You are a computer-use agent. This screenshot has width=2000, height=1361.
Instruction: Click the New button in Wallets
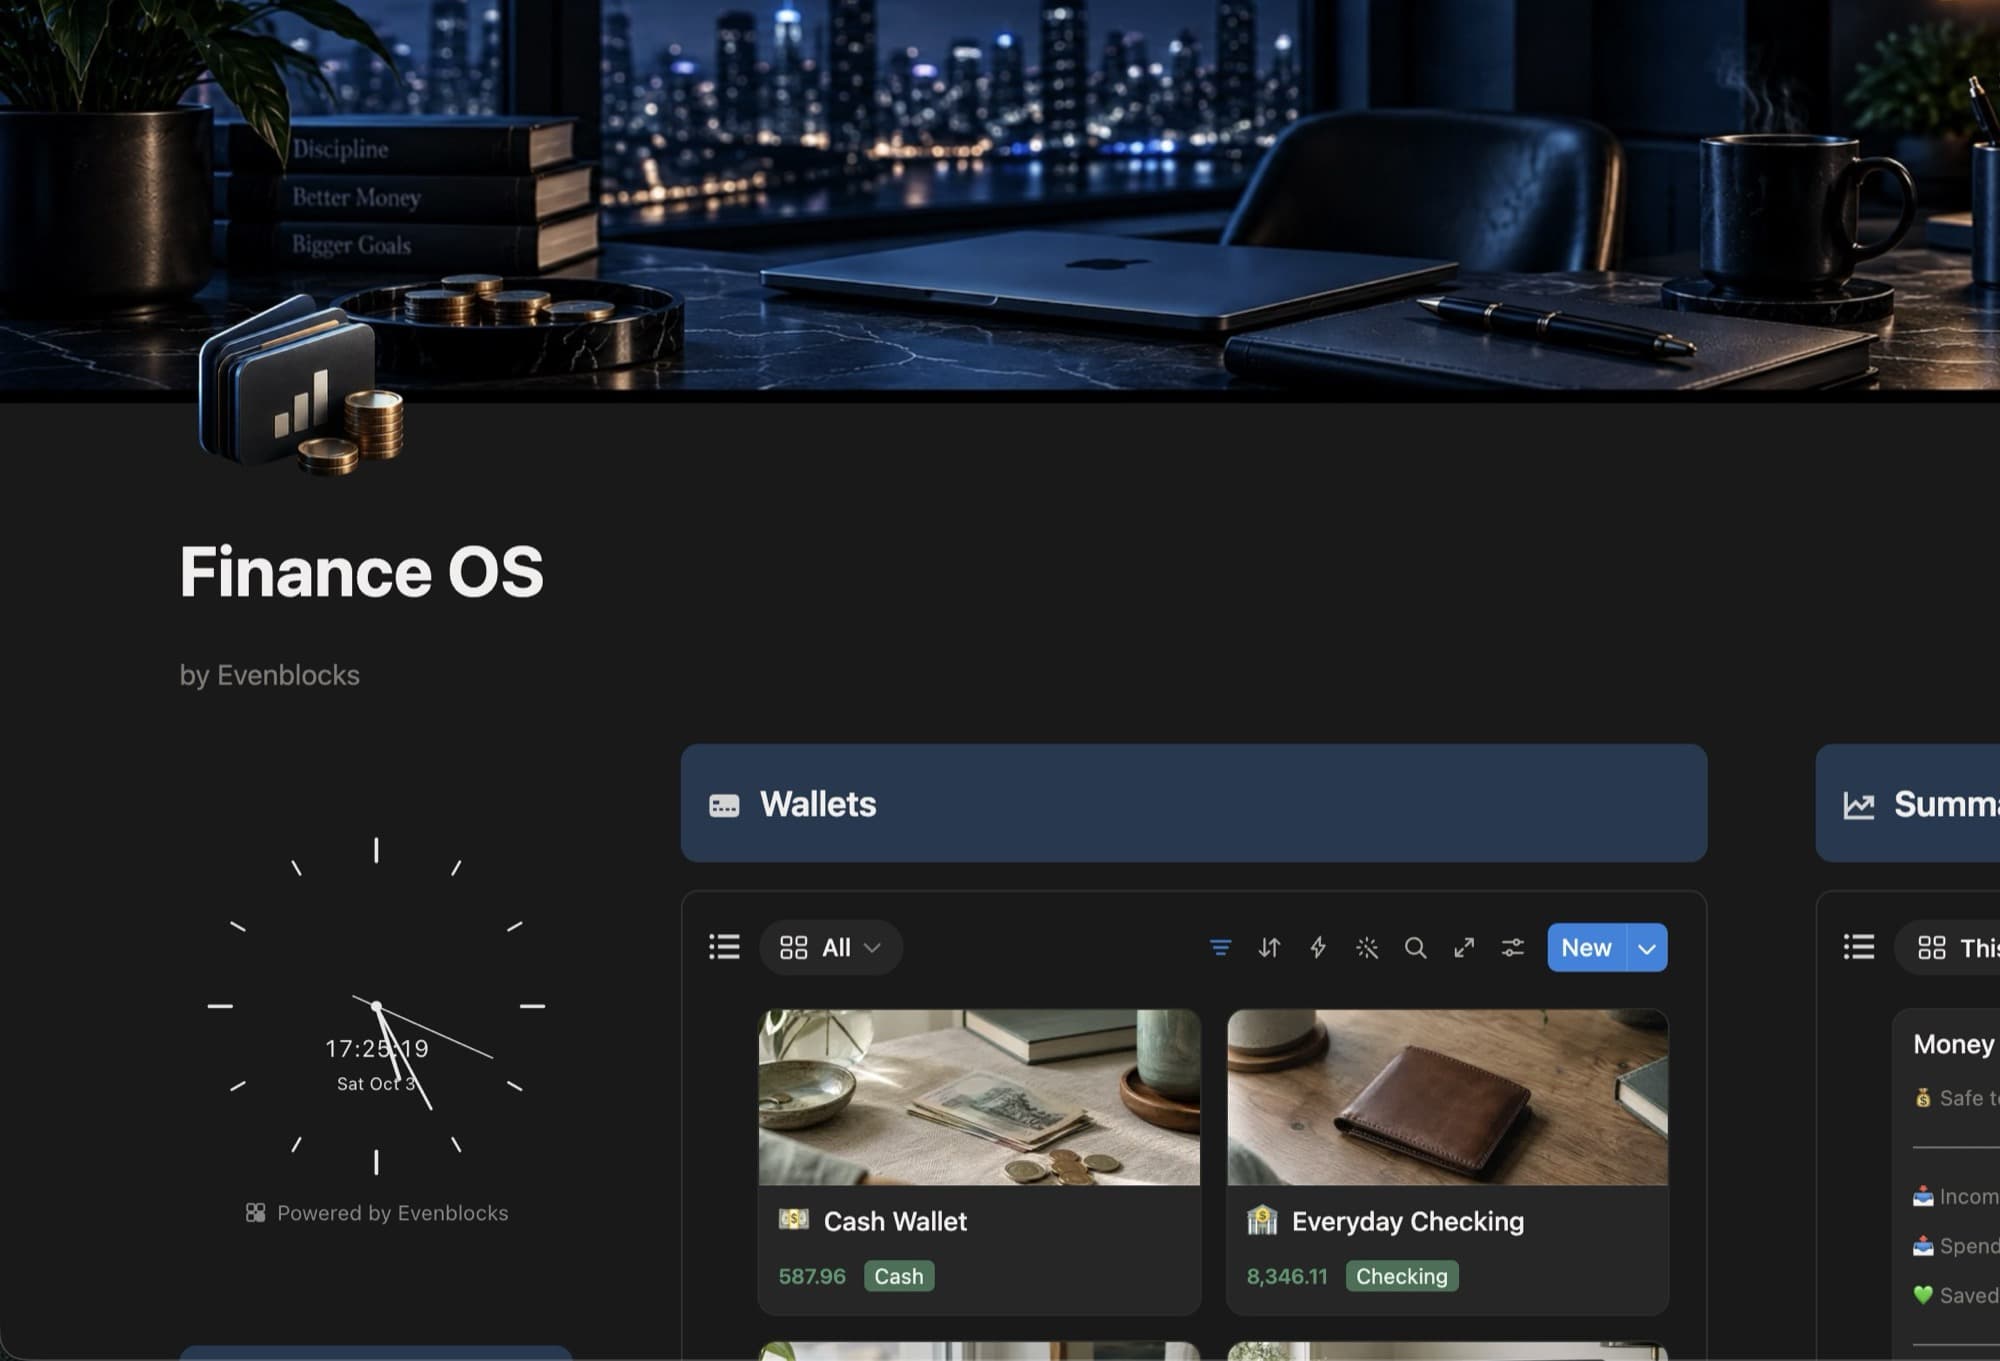click(x=1587, y=947)
